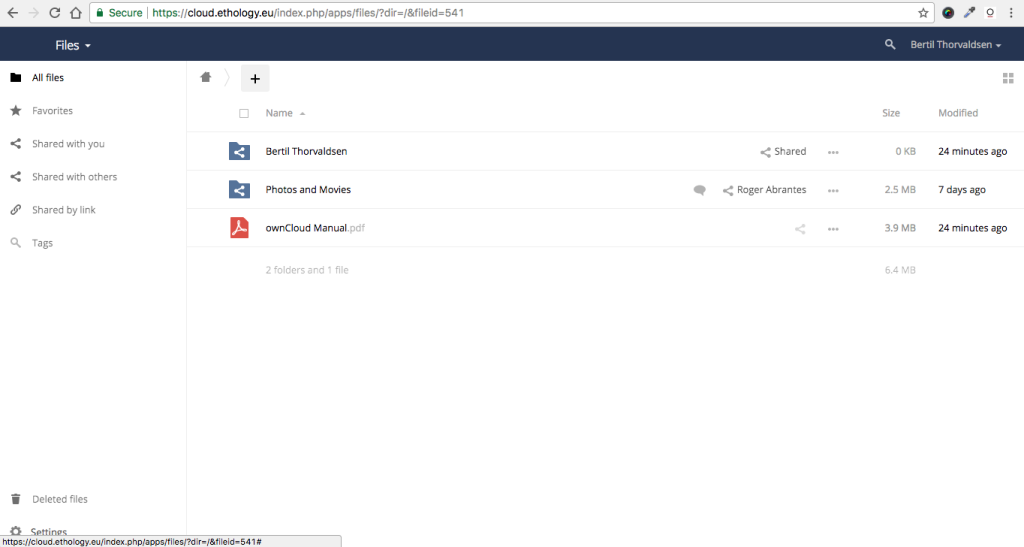Open the Files app dropdown
Viewport: 1024px width, 547px height.
[x=72, y=45]
